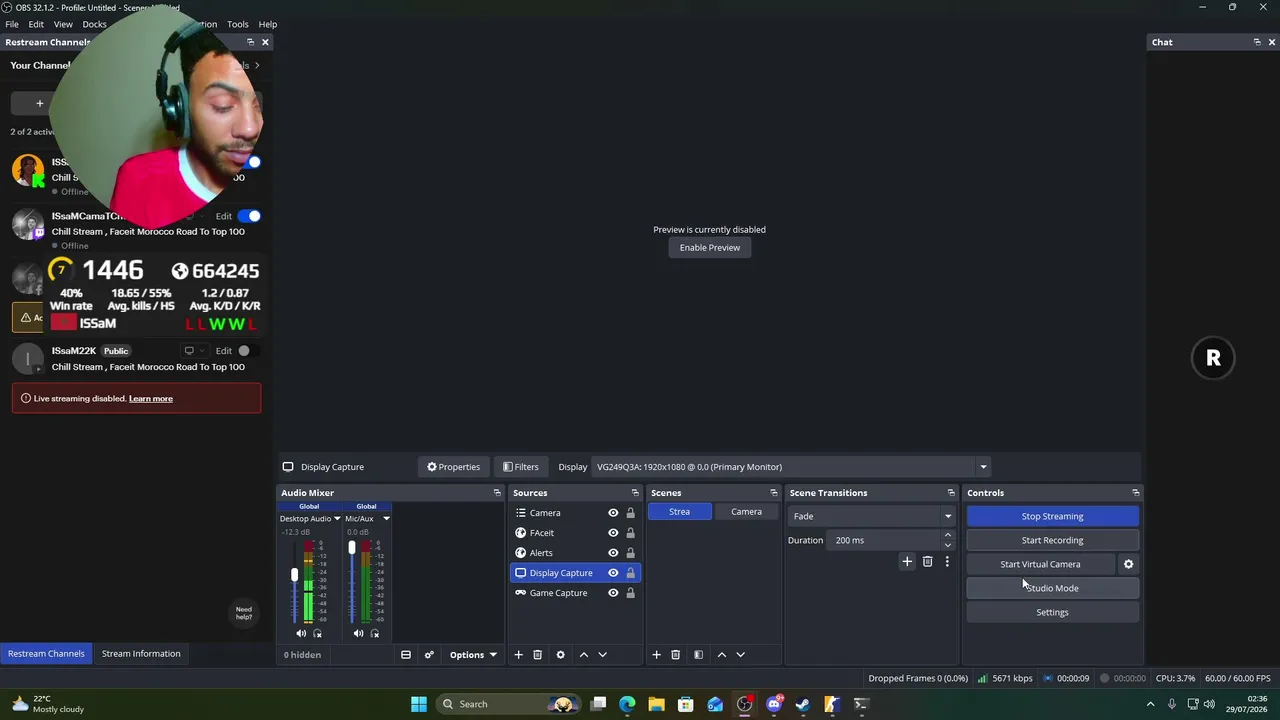Screen dimensions: 1280x720
Task: Enable the ISsaM22K channel toggle
Action: pos(249,351)
